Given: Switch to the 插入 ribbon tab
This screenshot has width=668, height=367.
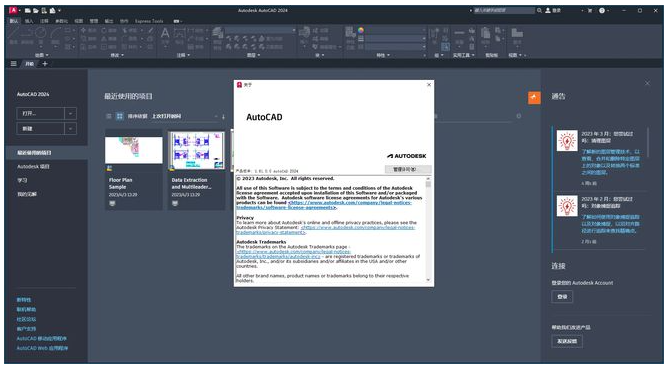Looking at the screenshot, I should (x=29, y=21).
